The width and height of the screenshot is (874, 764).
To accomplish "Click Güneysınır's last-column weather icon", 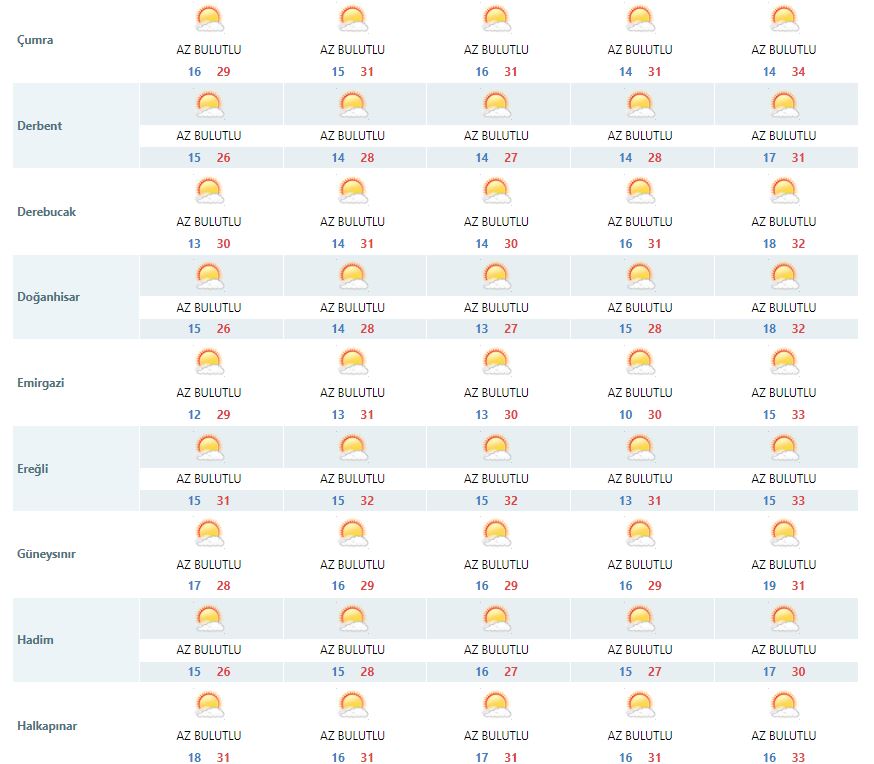I will pos(785,534).
